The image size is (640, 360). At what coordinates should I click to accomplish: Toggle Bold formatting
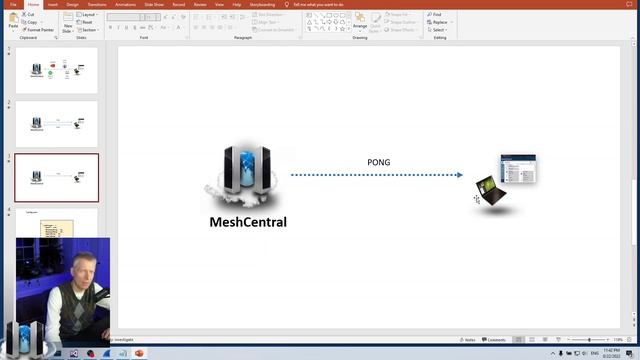tap(110, 27)
